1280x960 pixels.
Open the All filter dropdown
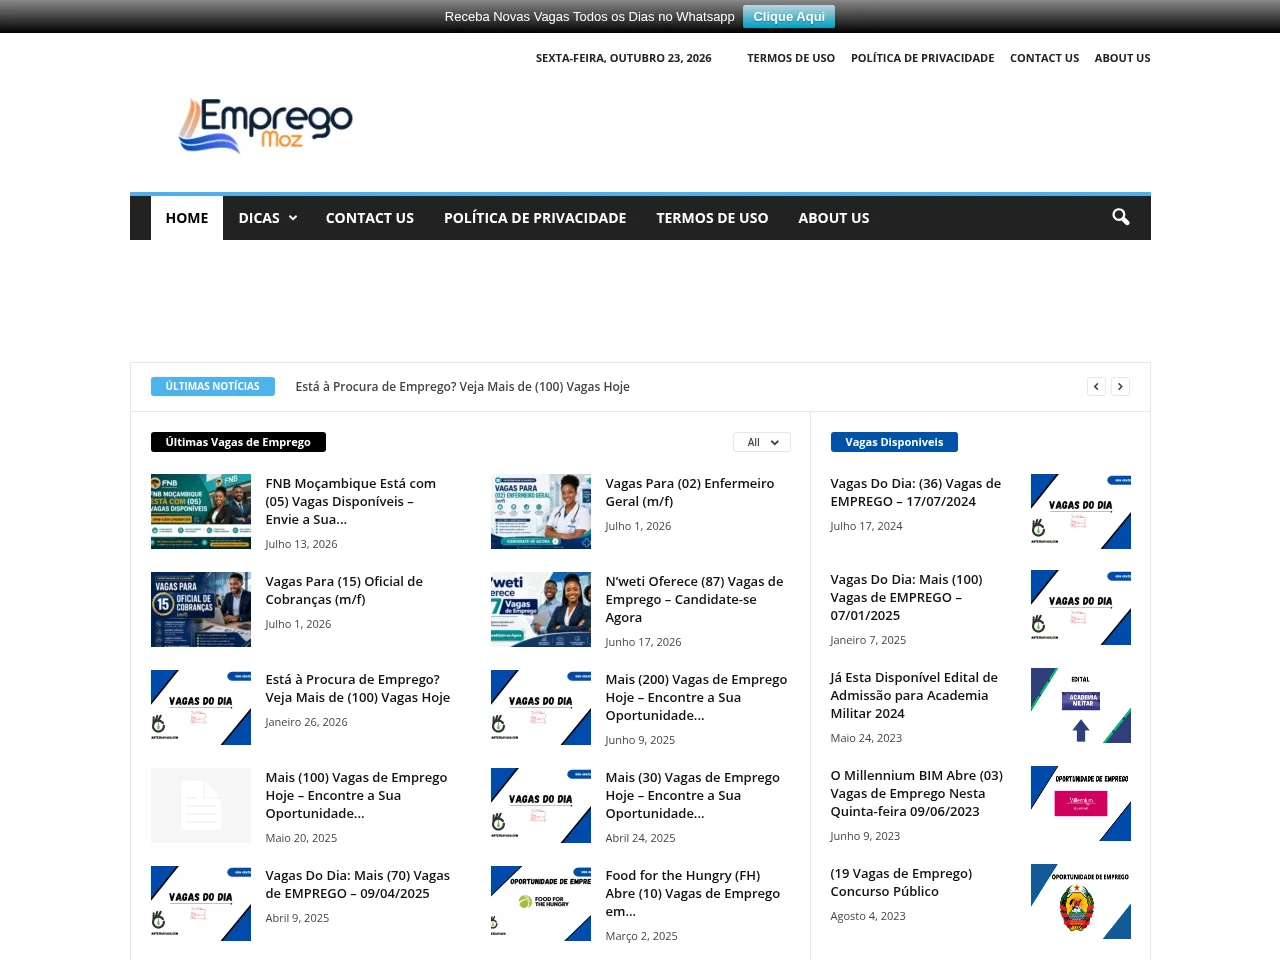[762, 442]
